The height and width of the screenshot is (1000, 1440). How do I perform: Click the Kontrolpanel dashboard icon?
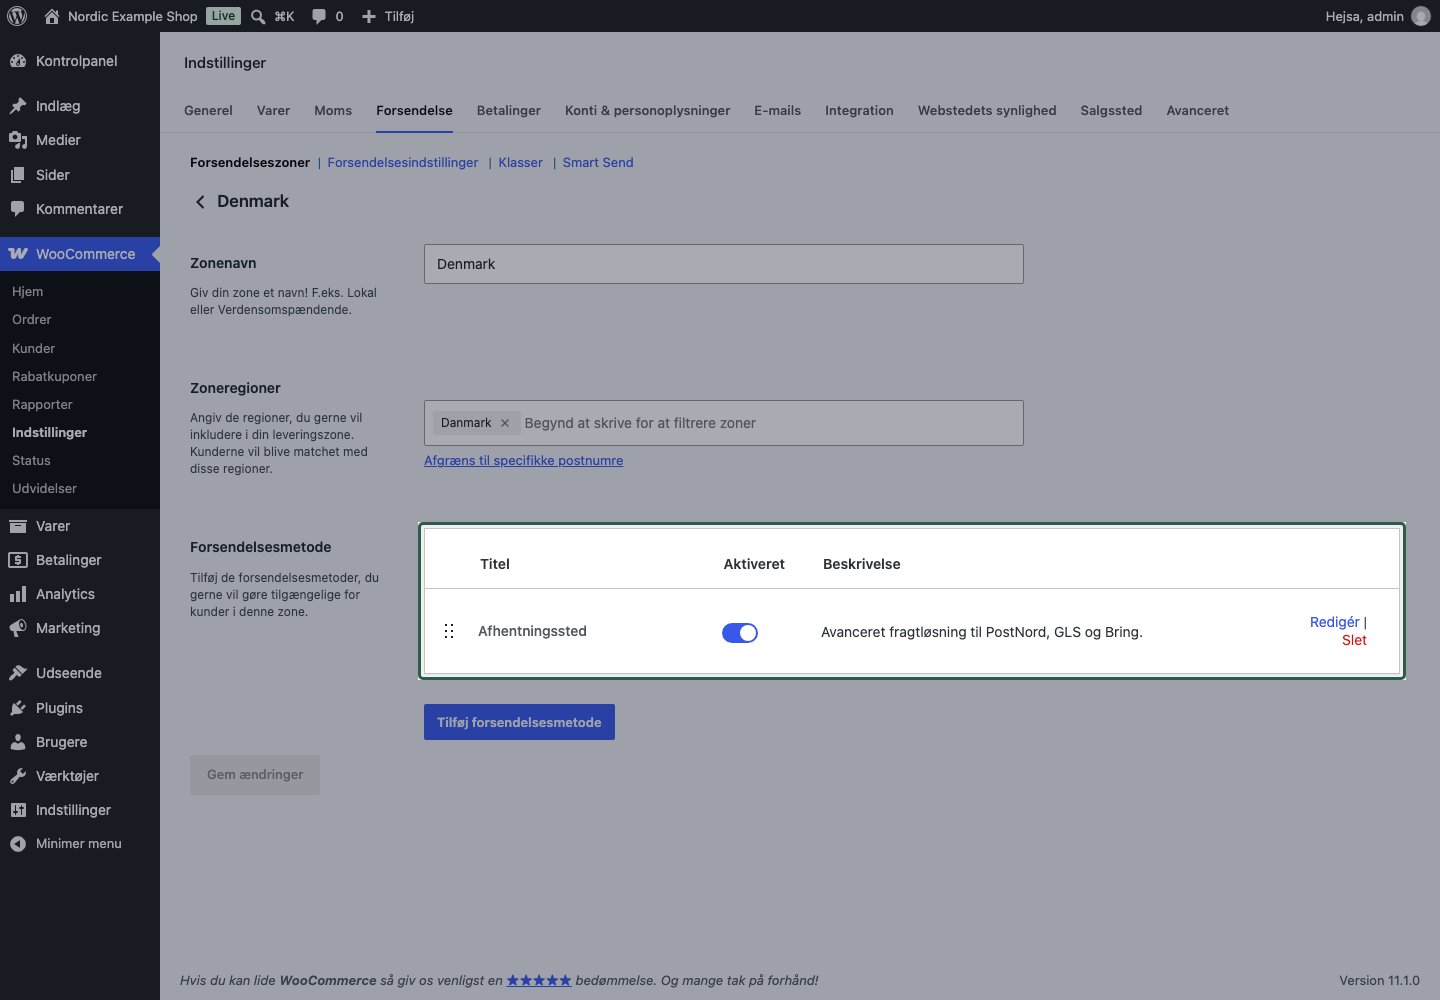18,61
